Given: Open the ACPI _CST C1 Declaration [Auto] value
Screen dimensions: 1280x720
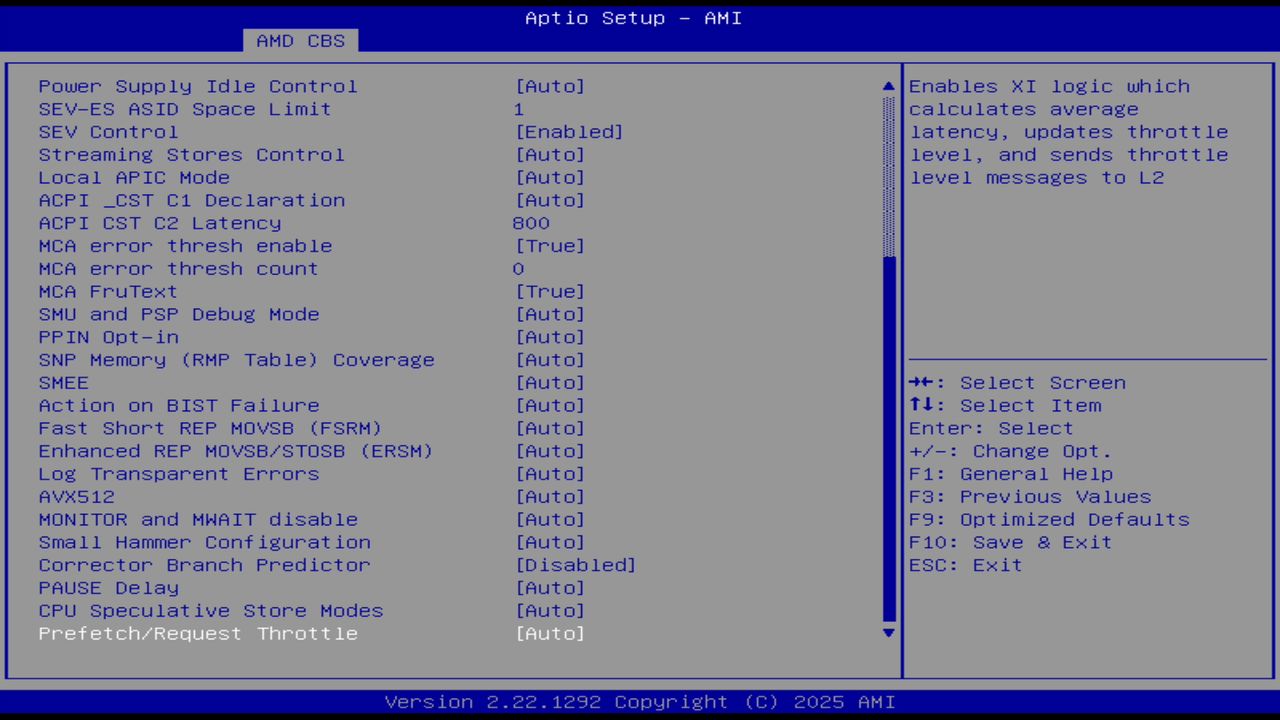Looking at the screenshot, I should (x=550, y=200).
